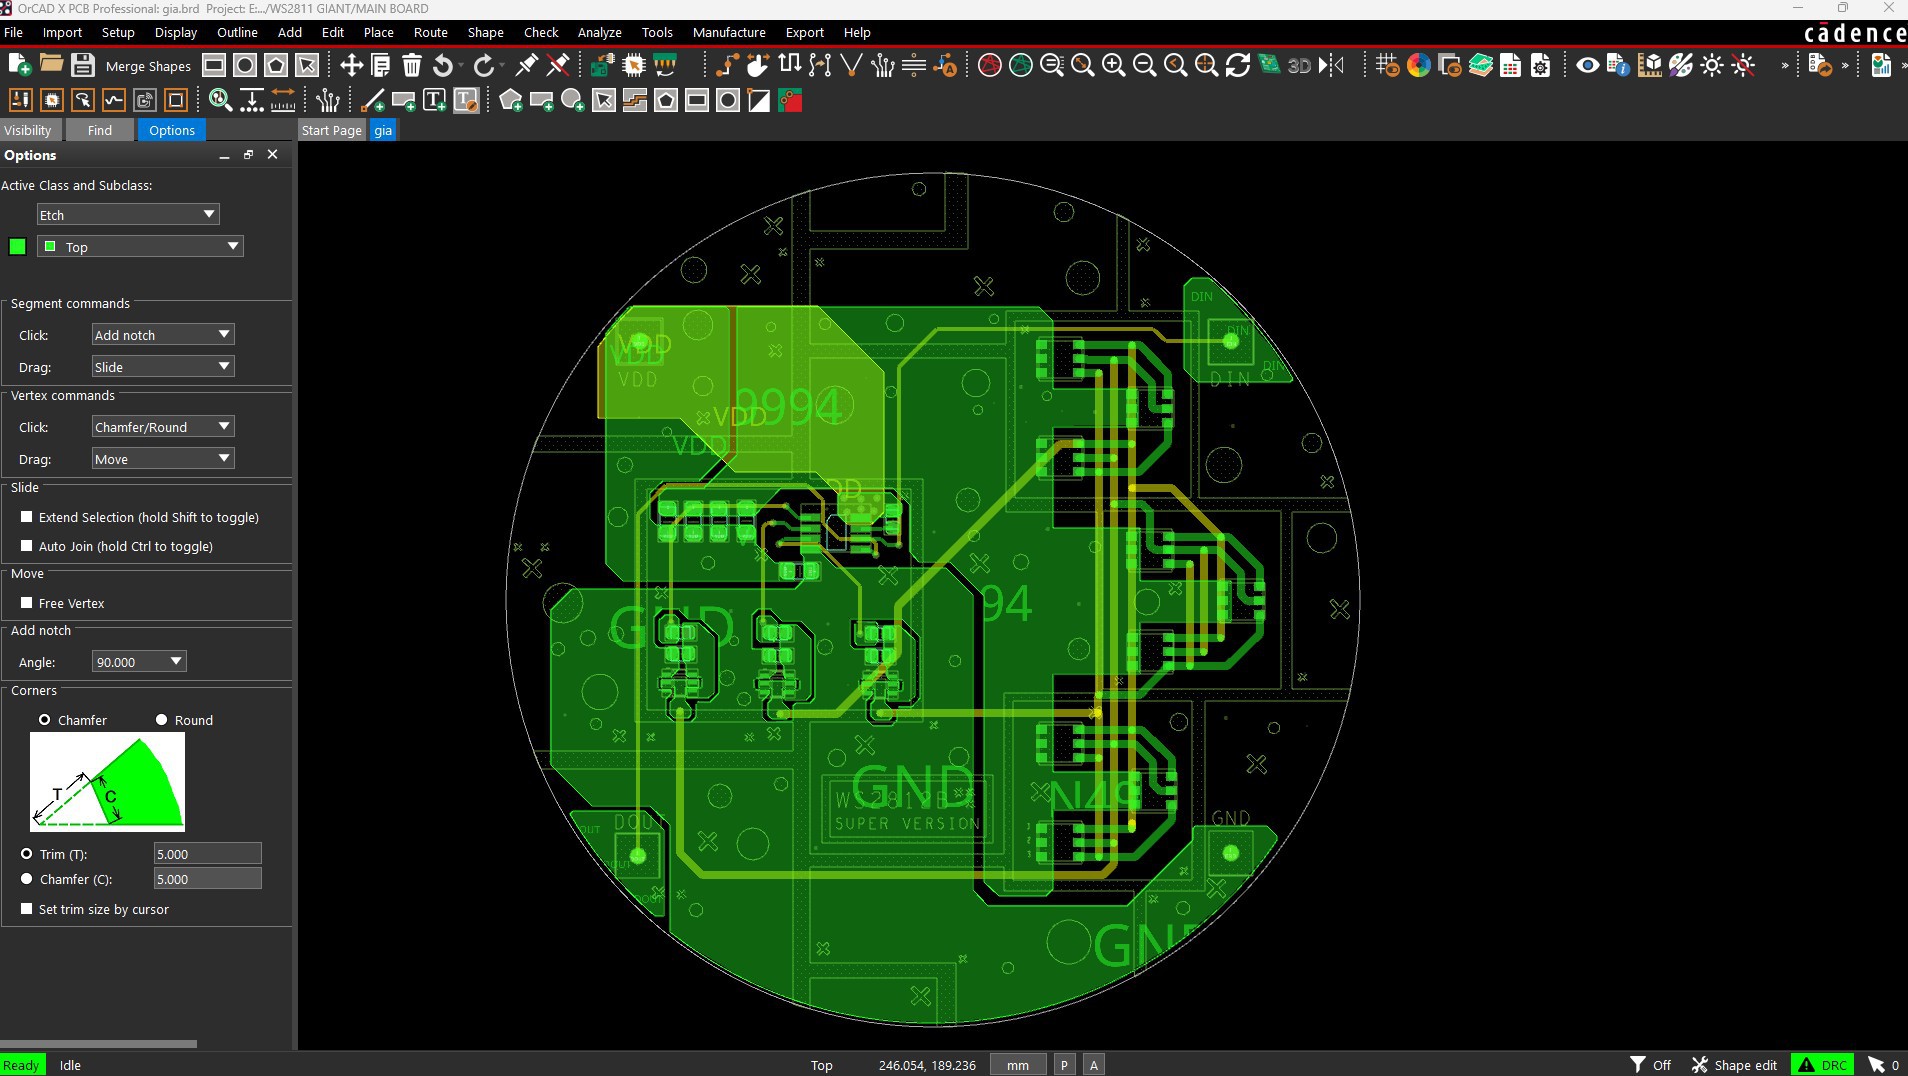Viewport: 1908px width, 1076px height.
Task: Enable Extend Selection checkbox
Action: 27,517
